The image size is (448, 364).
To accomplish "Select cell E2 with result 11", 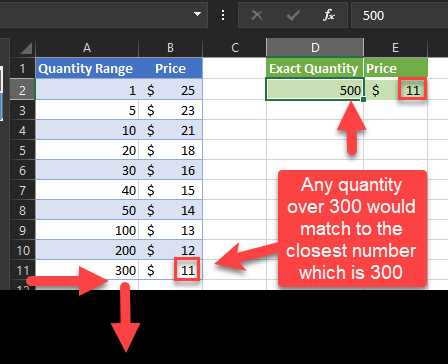I will [396, 89].
